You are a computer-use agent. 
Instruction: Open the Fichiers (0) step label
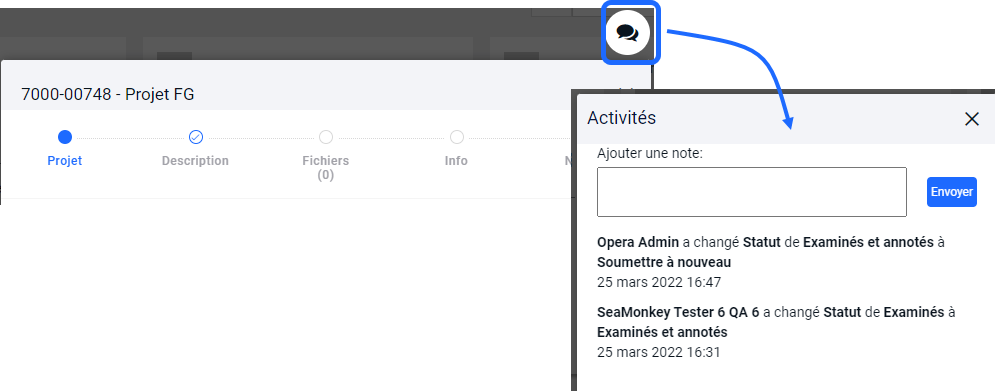point(326,168)
